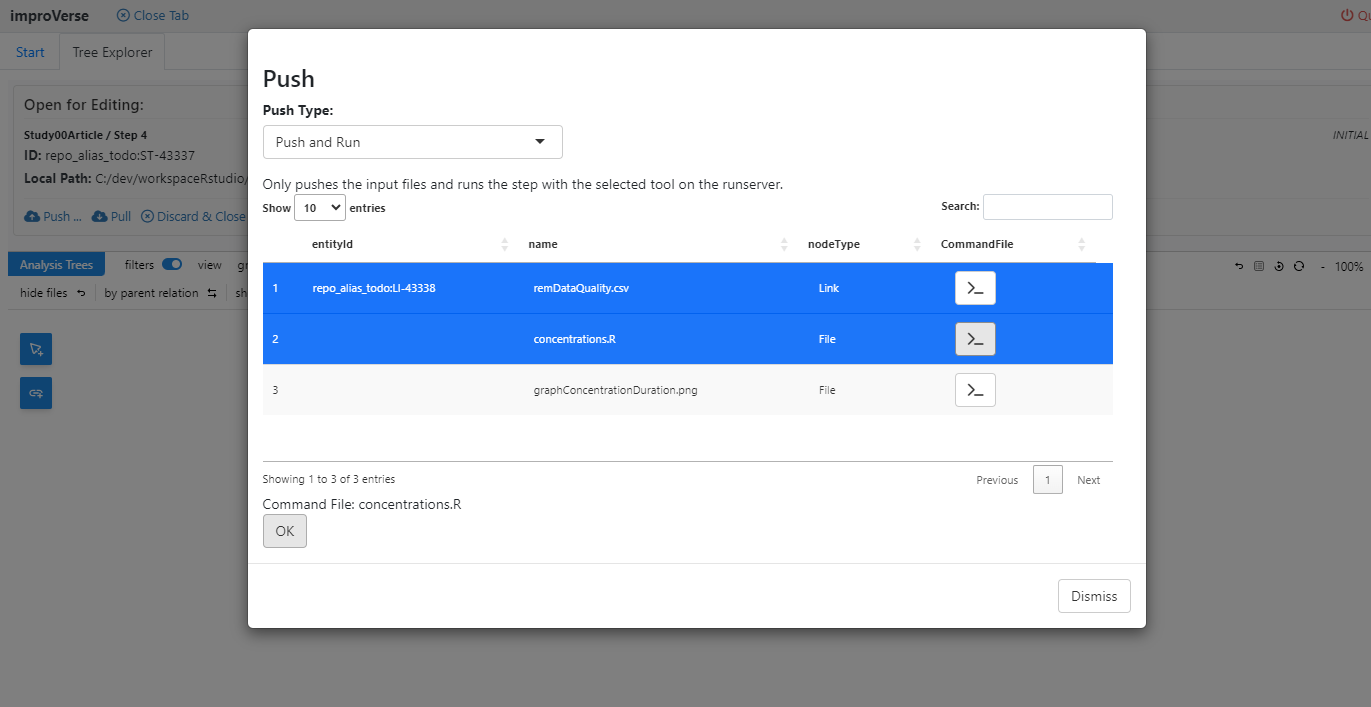Dismiss the Push dialog

[x=1093, y=596]
